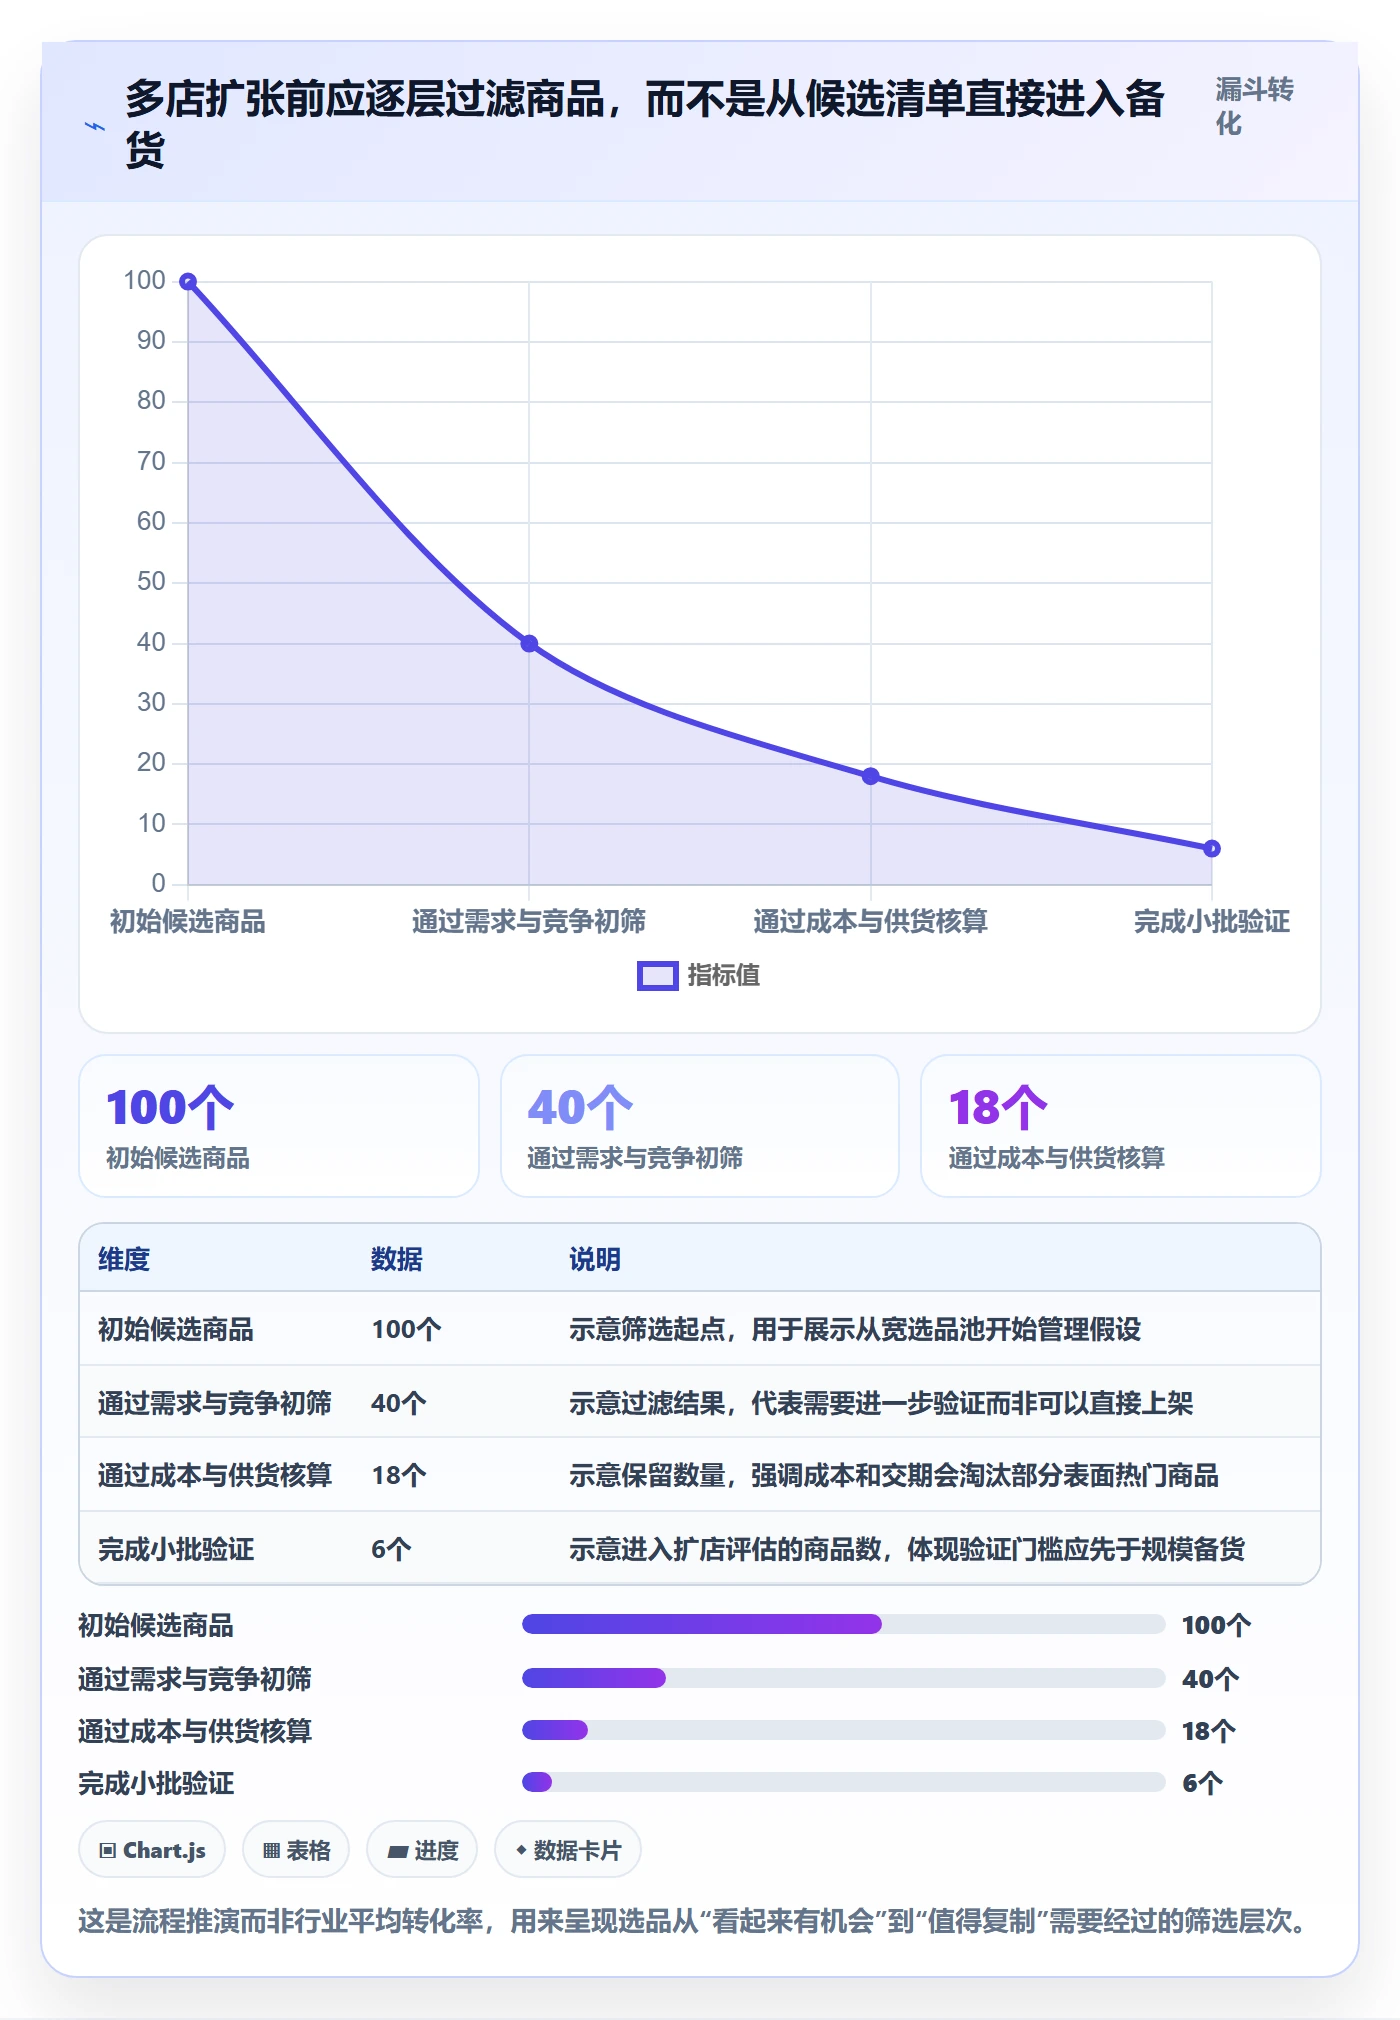
Task: Click the 说明 table column header
Action: [x=595, y=1259]
